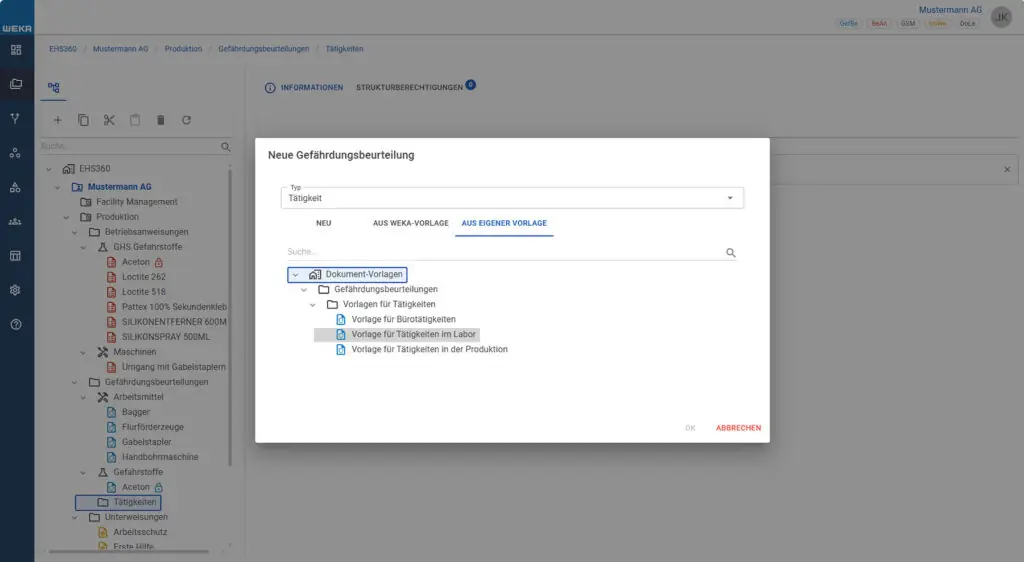
Task: Select Vorlage für Bürotätigkeiten template
Action: coord(403,319)
